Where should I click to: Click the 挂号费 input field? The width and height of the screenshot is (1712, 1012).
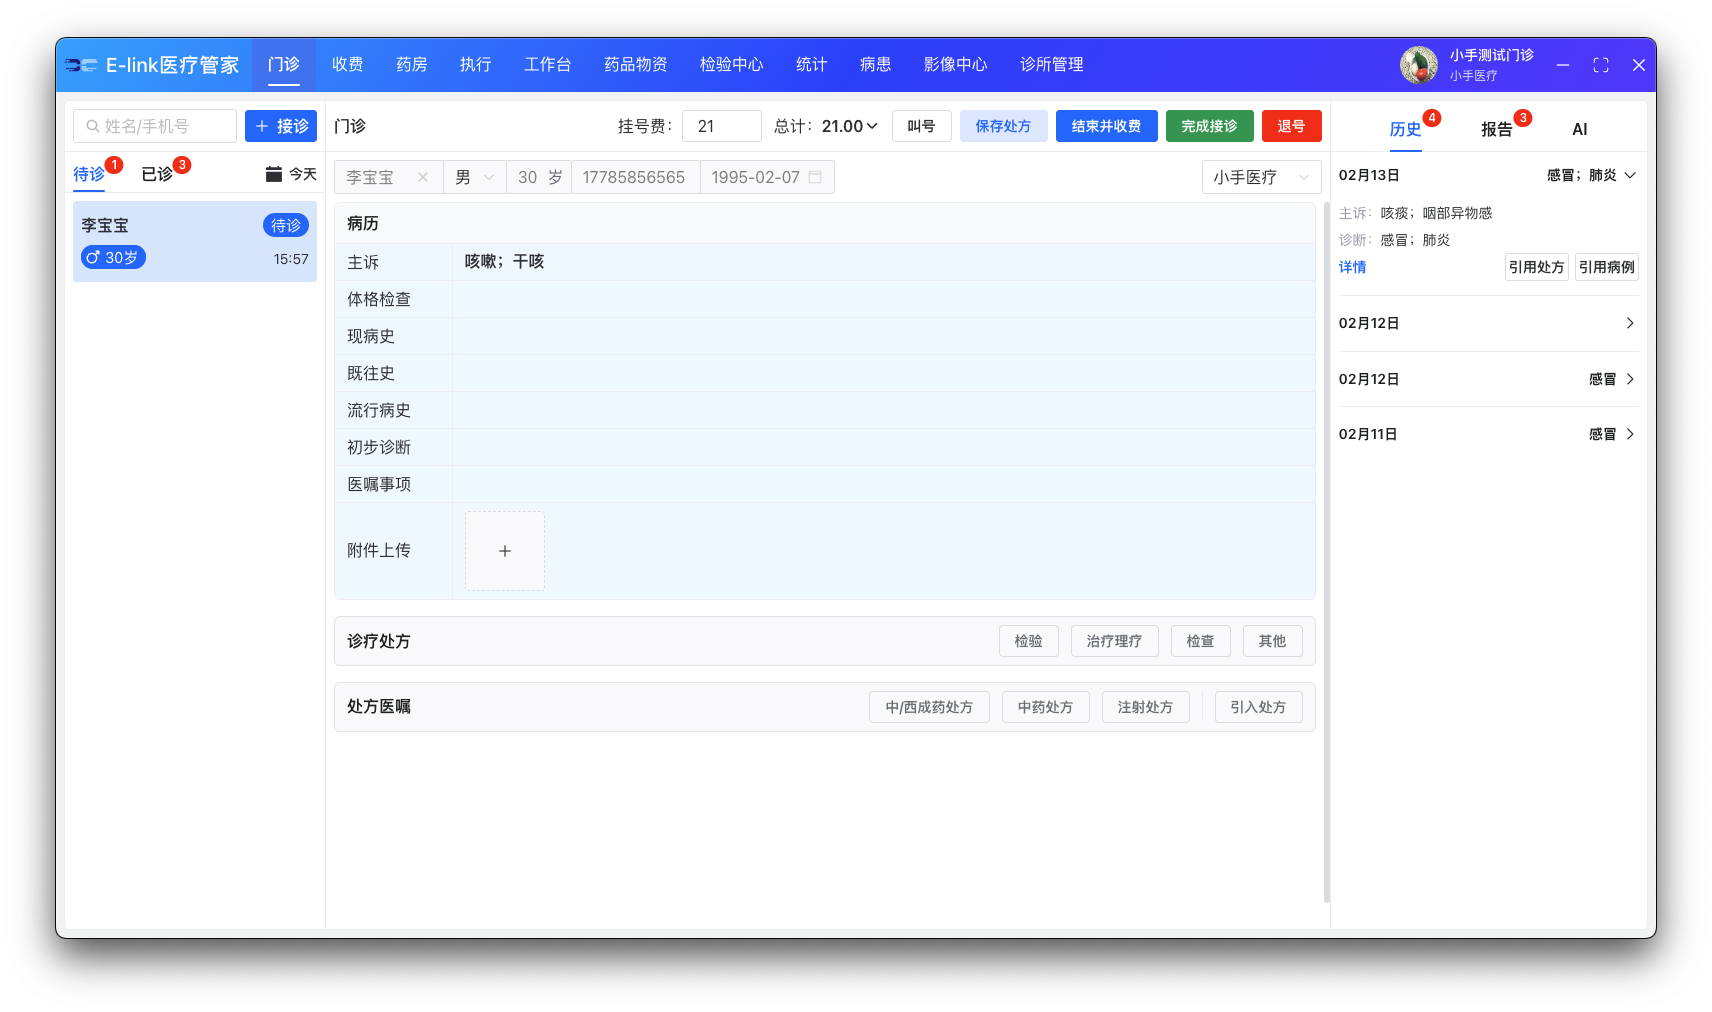pyautogui.click(x=721, y=126)
